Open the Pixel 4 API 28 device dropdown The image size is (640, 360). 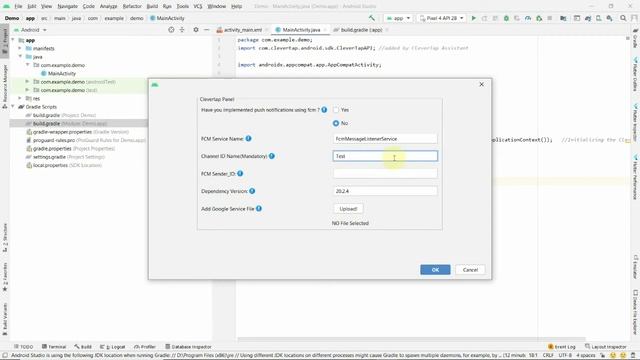click(x=442, y=18)
